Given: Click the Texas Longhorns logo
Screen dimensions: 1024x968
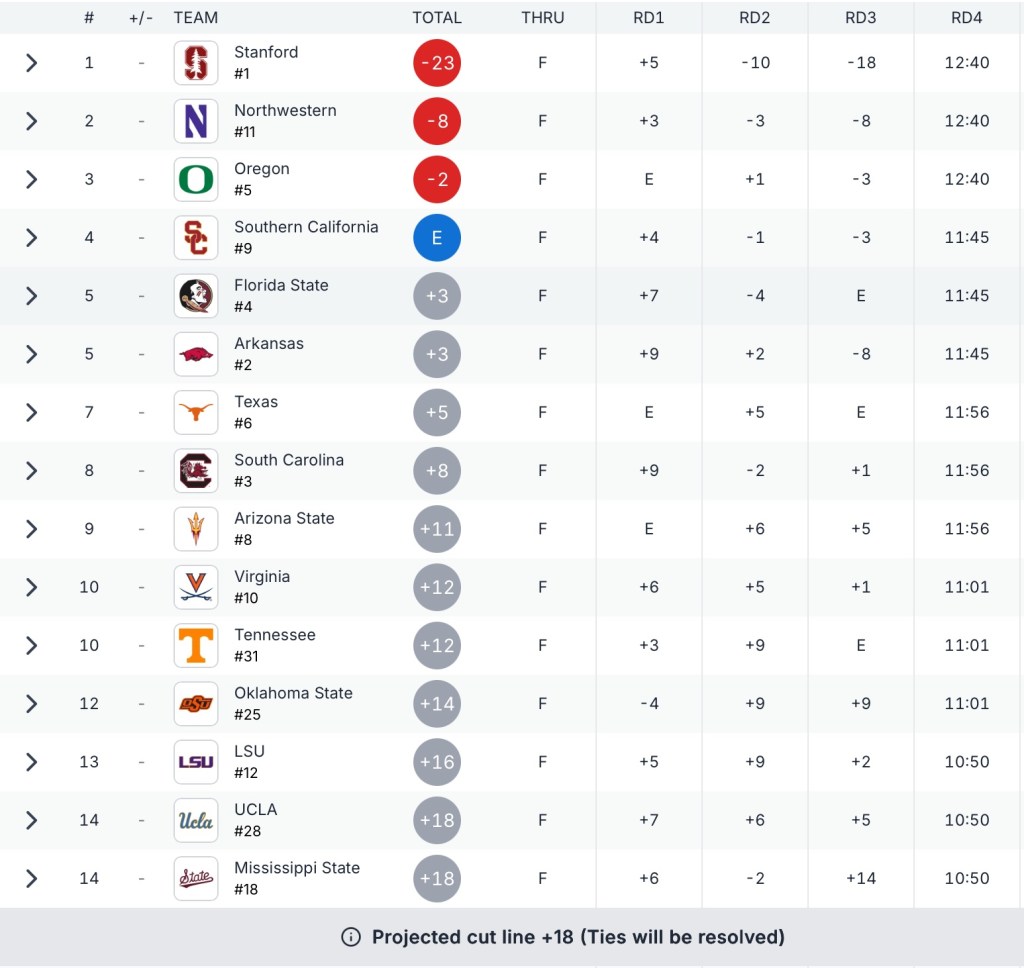Looking at the screenshot, I should pos(195,412).
